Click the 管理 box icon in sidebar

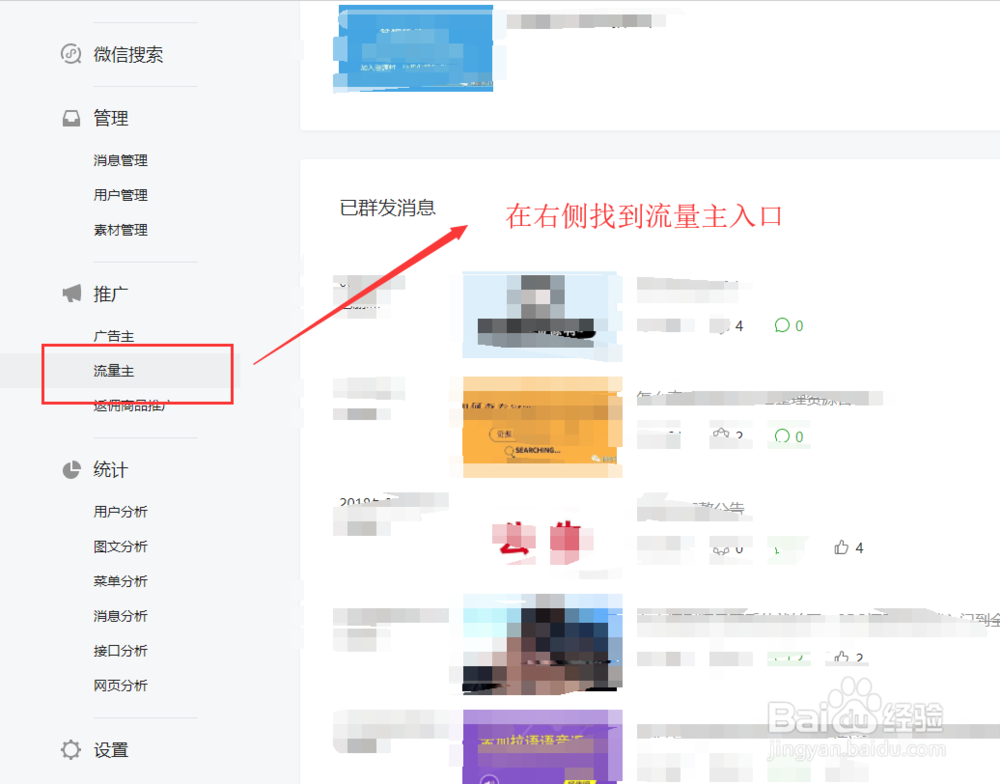pos(70,117)
